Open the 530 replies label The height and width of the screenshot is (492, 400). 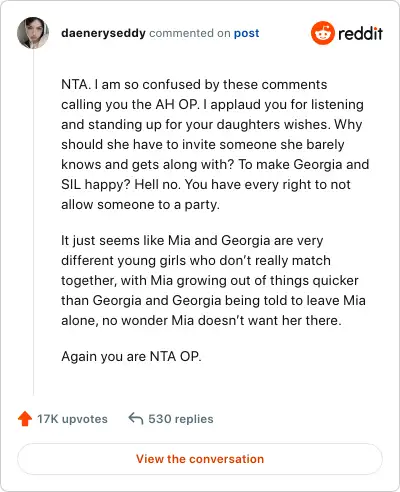click(x=181, y=419)
